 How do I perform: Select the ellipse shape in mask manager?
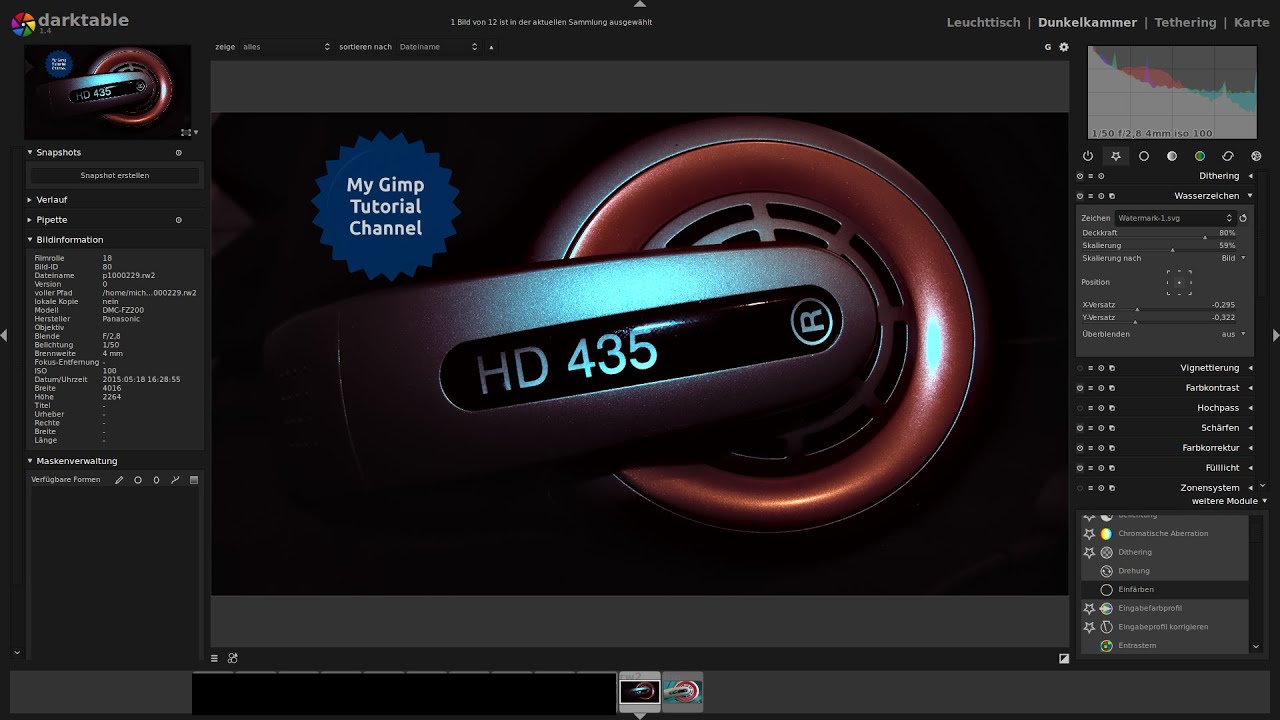click(x=156, y=480)
